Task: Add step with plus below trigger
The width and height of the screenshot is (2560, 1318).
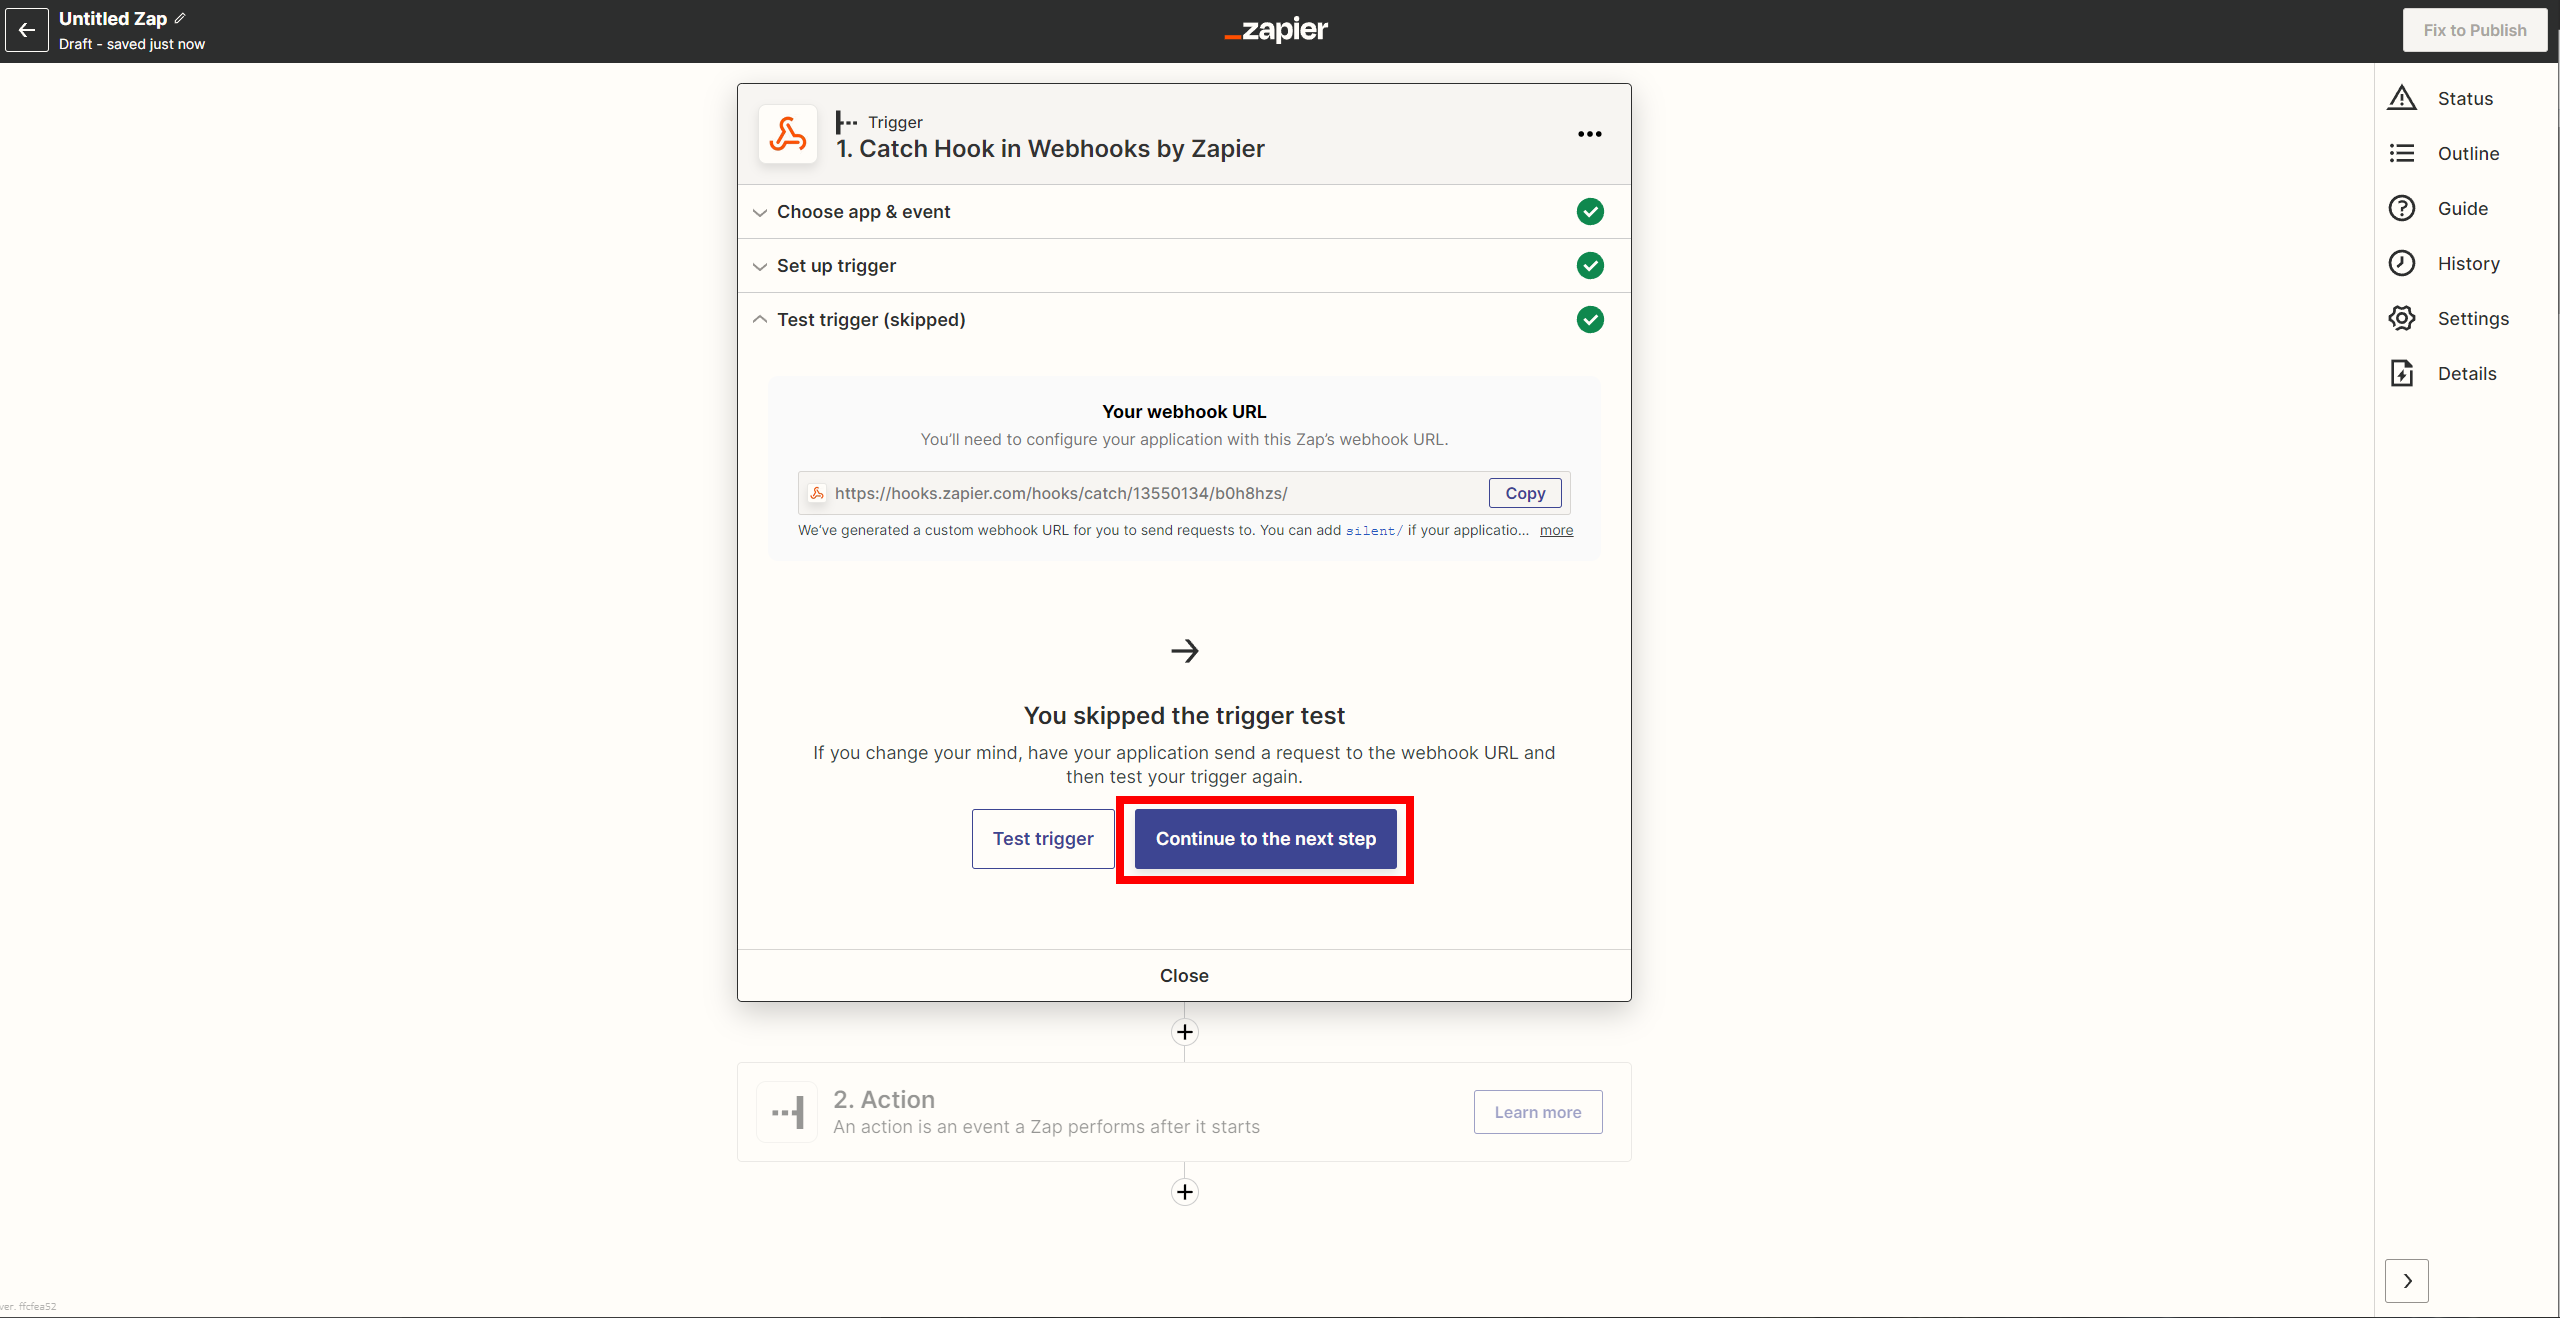Action: pos(1184,1032)
